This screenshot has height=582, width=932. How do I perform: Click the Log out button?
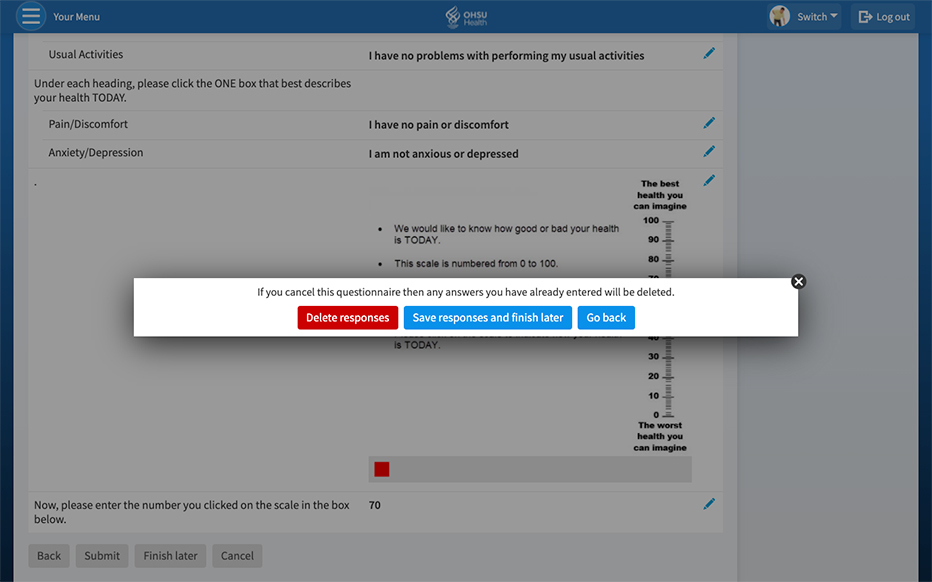tap(884, 17)
